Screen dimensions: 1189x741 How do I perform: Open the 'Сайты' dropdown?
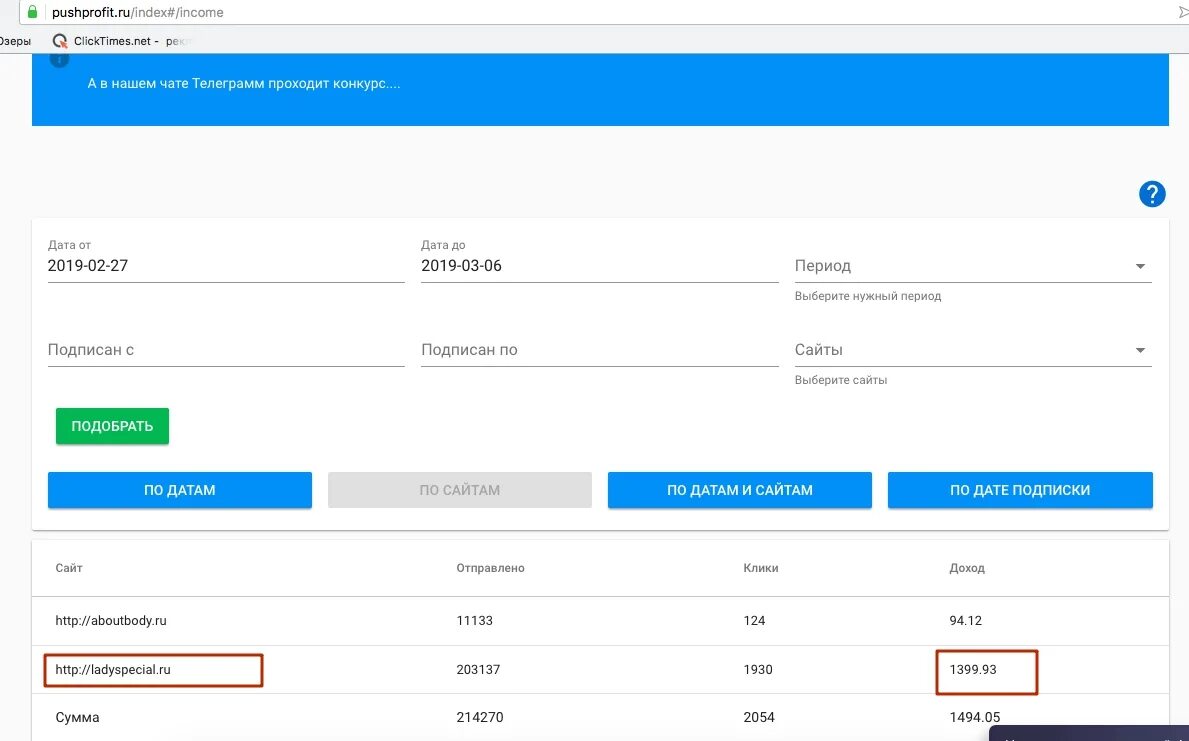(973, 350)
